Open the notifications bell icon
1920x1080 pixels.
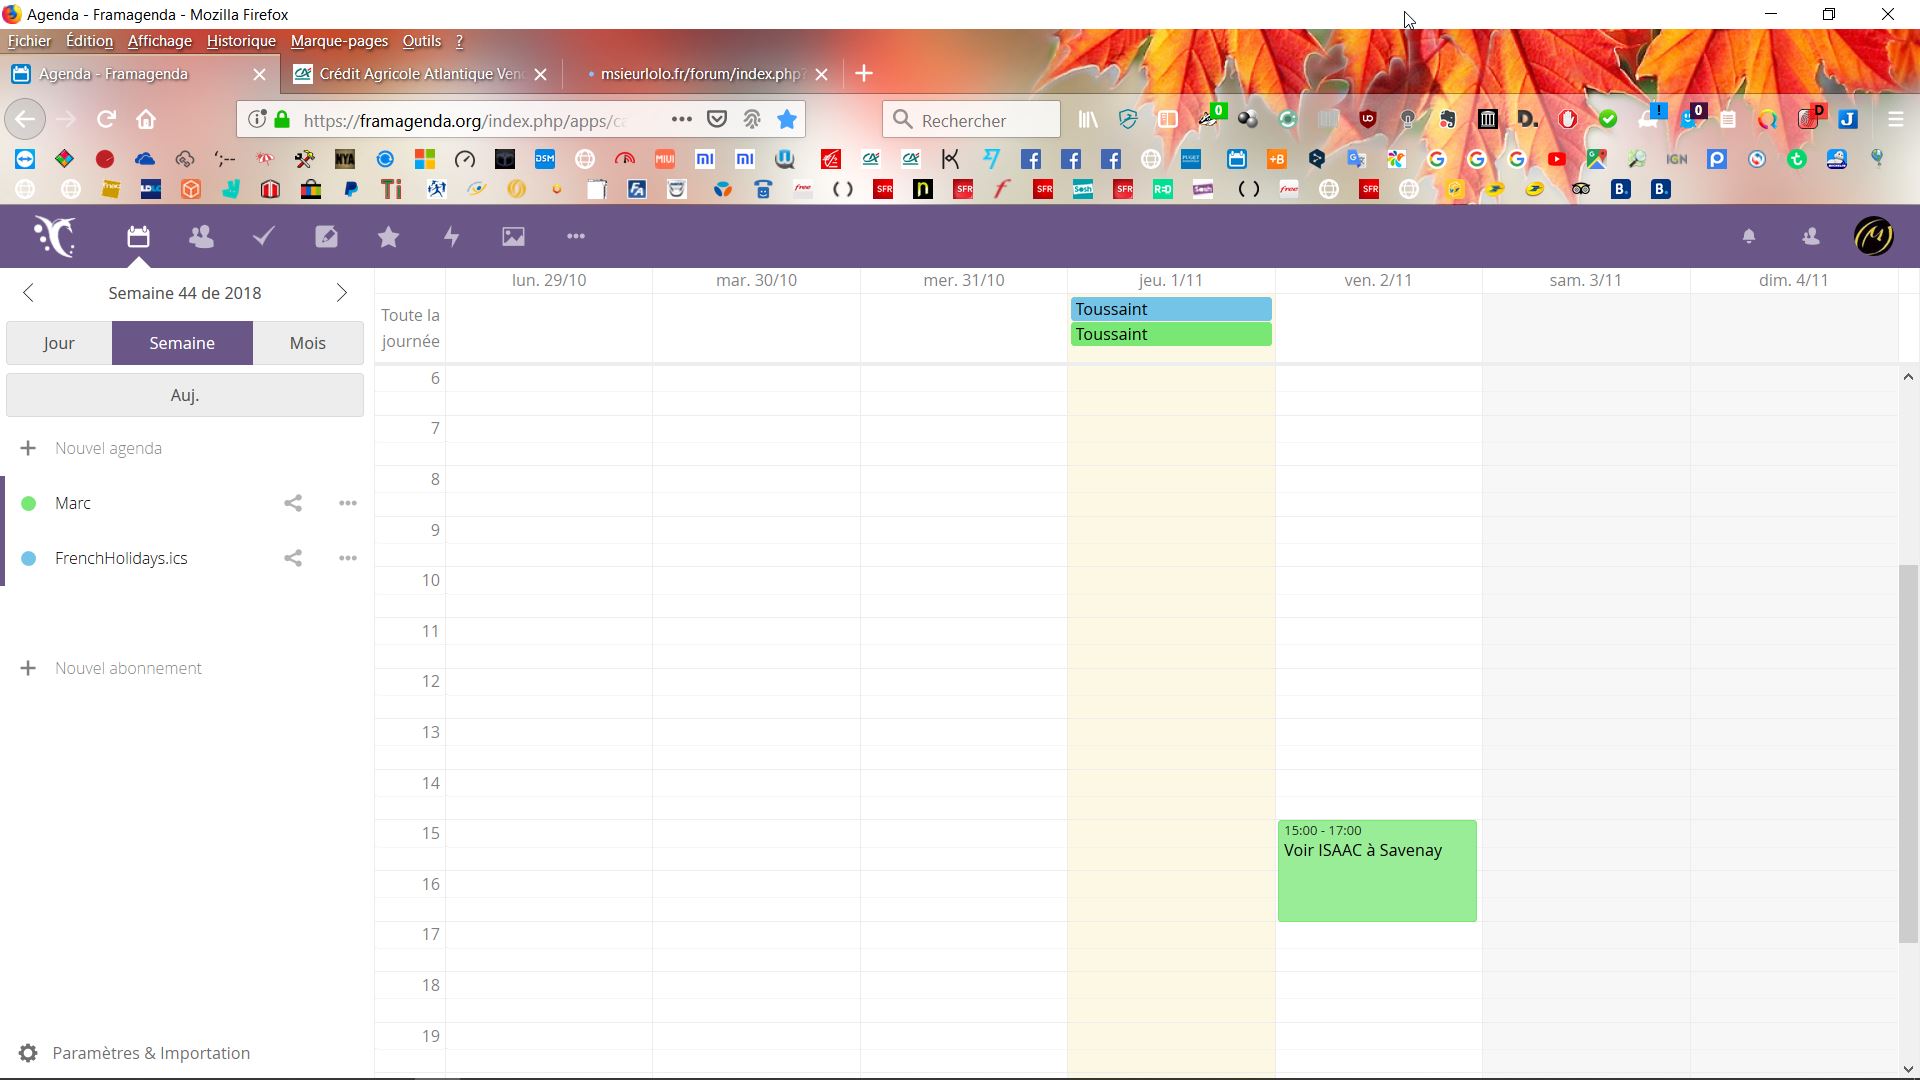(1749, 237)
